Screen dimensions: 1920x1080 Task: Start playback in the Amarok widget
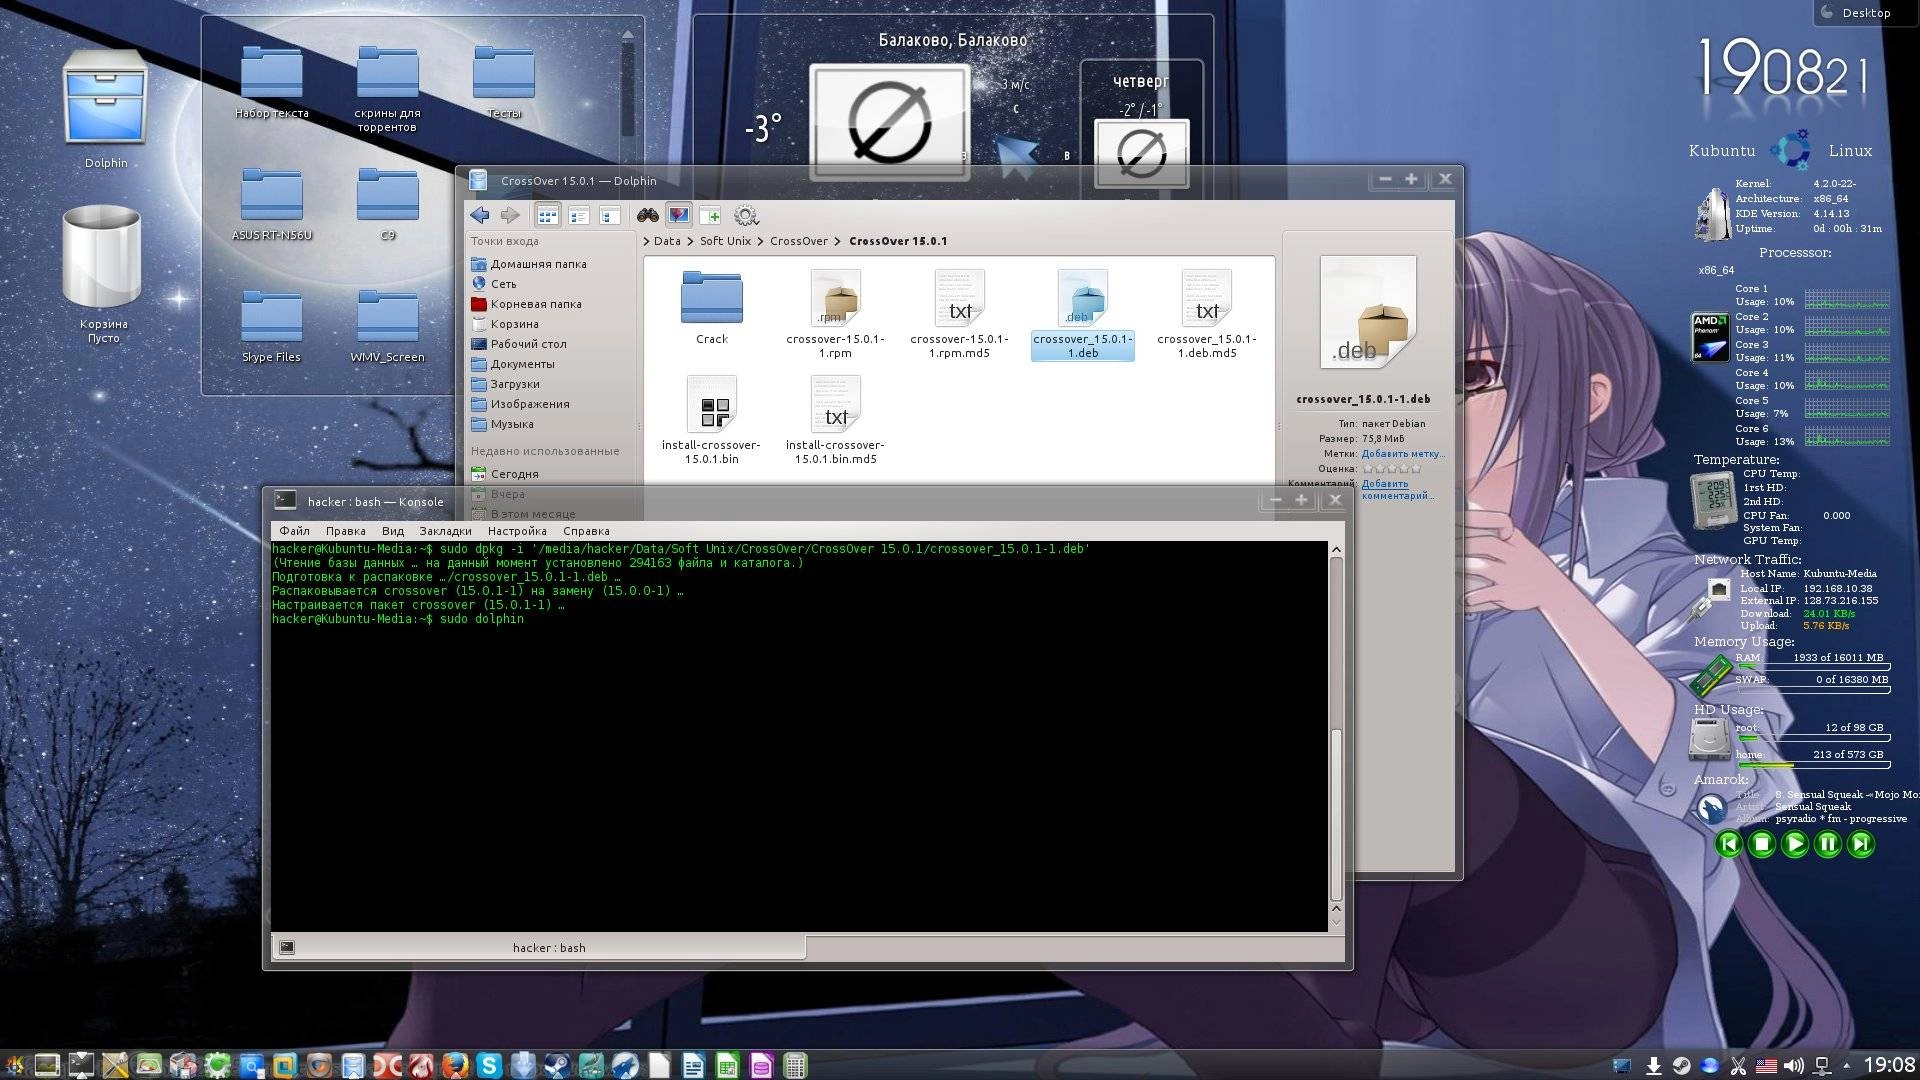1795,844
